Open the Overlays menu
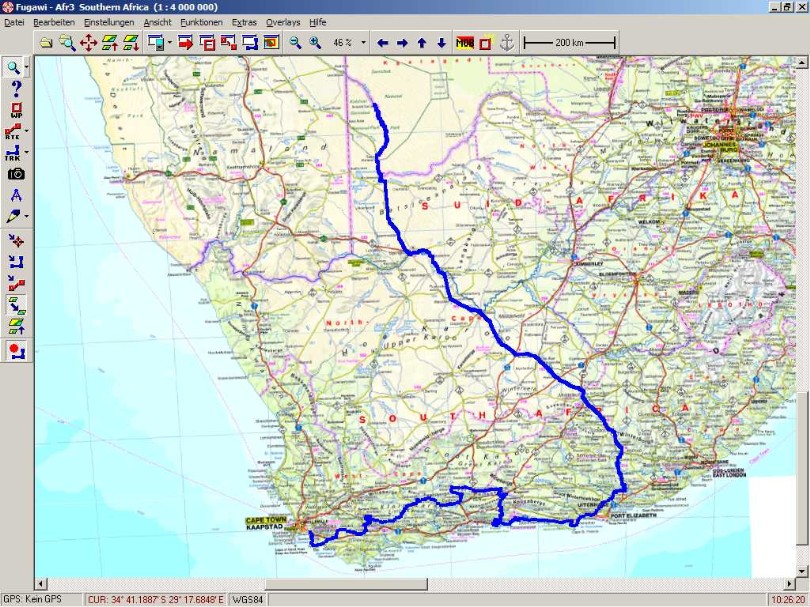810x607 pixels. (x=282, y=21)
